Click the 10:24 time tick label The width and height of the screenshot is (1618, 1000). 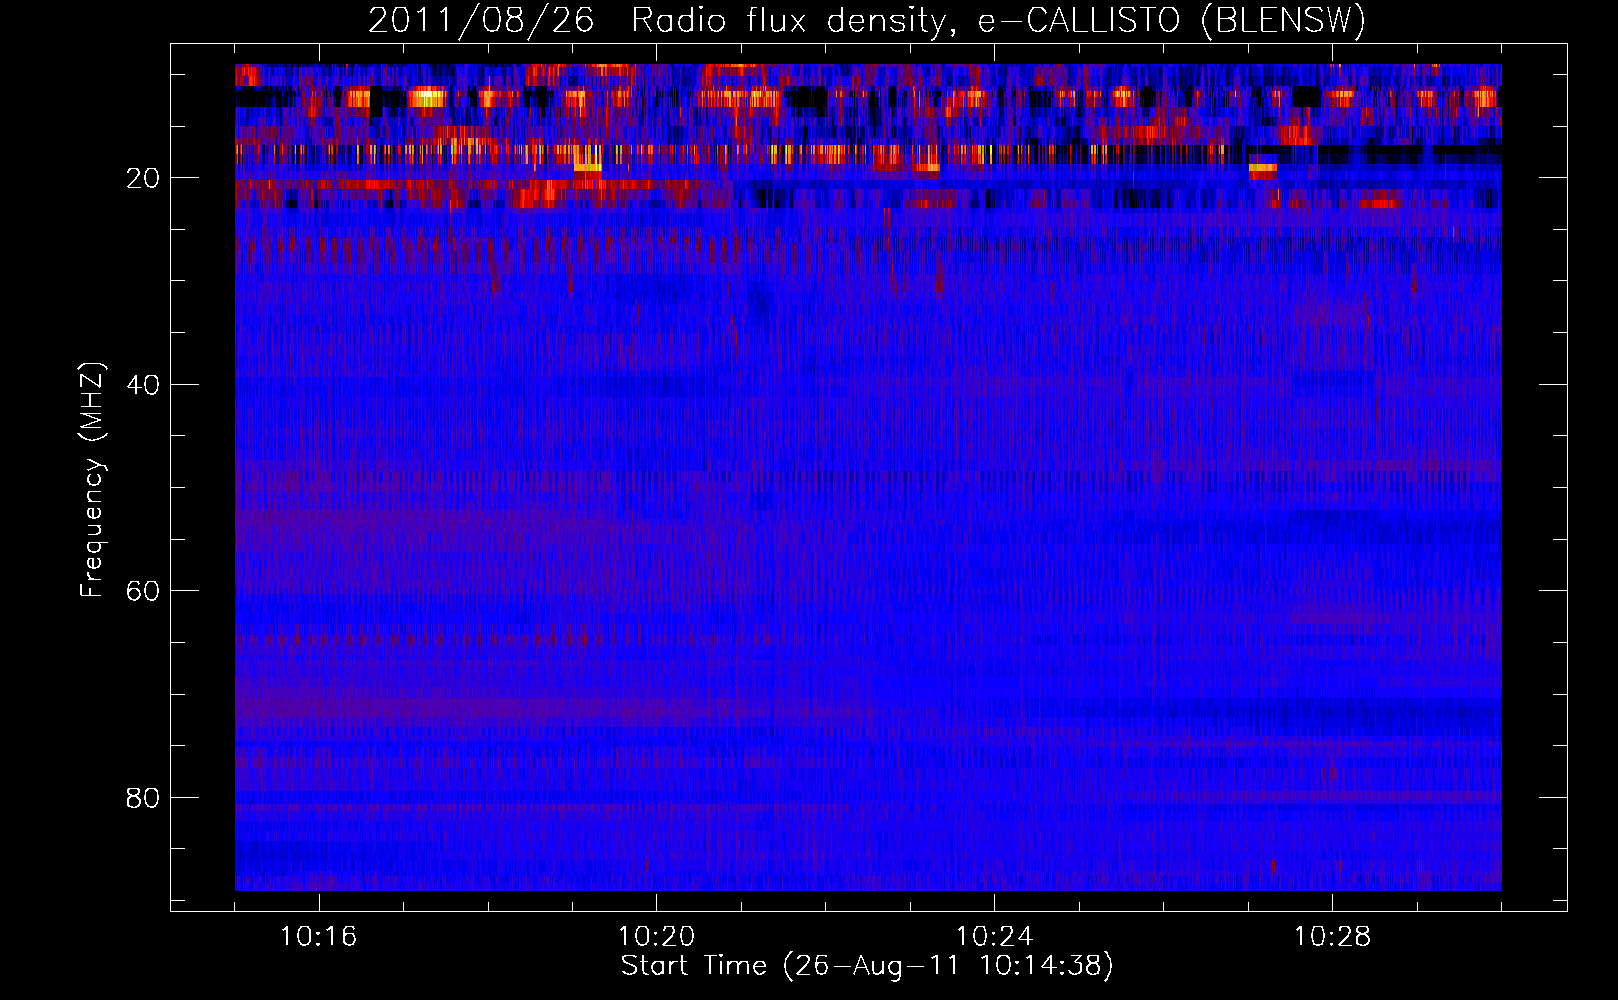pyautogui.click(x=995, y=937)
